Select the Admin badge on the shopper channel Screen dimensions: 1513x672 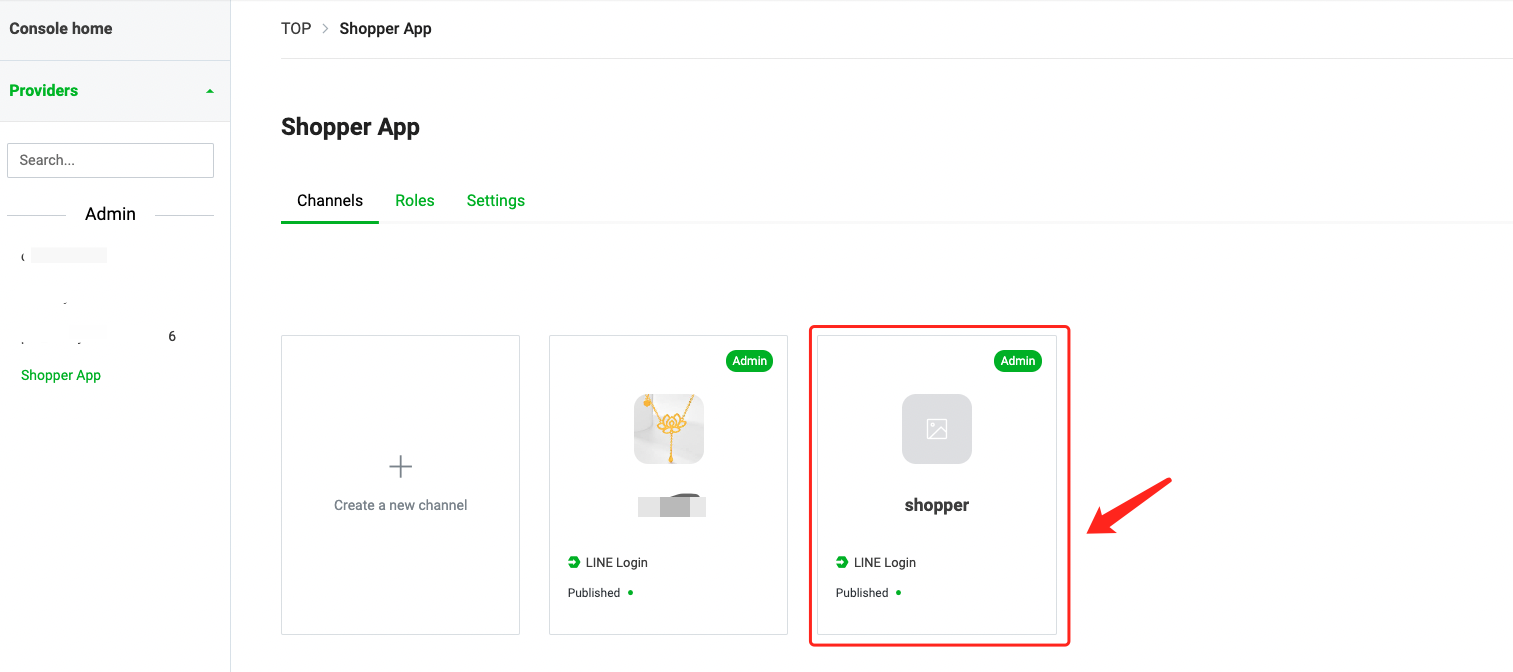point(1017,361)
